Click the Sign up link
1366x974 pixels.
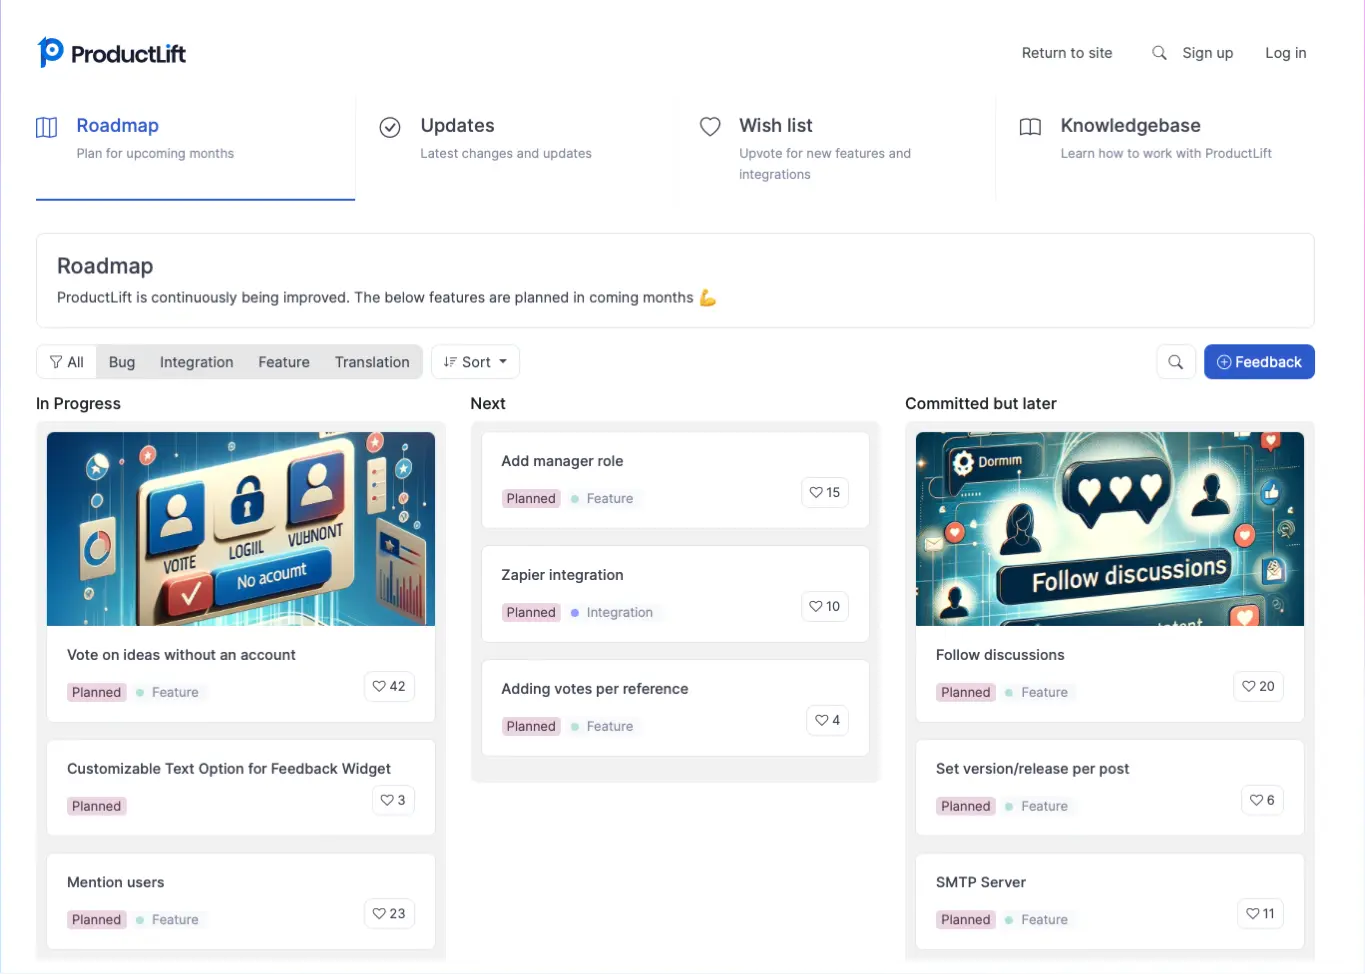1207,53
